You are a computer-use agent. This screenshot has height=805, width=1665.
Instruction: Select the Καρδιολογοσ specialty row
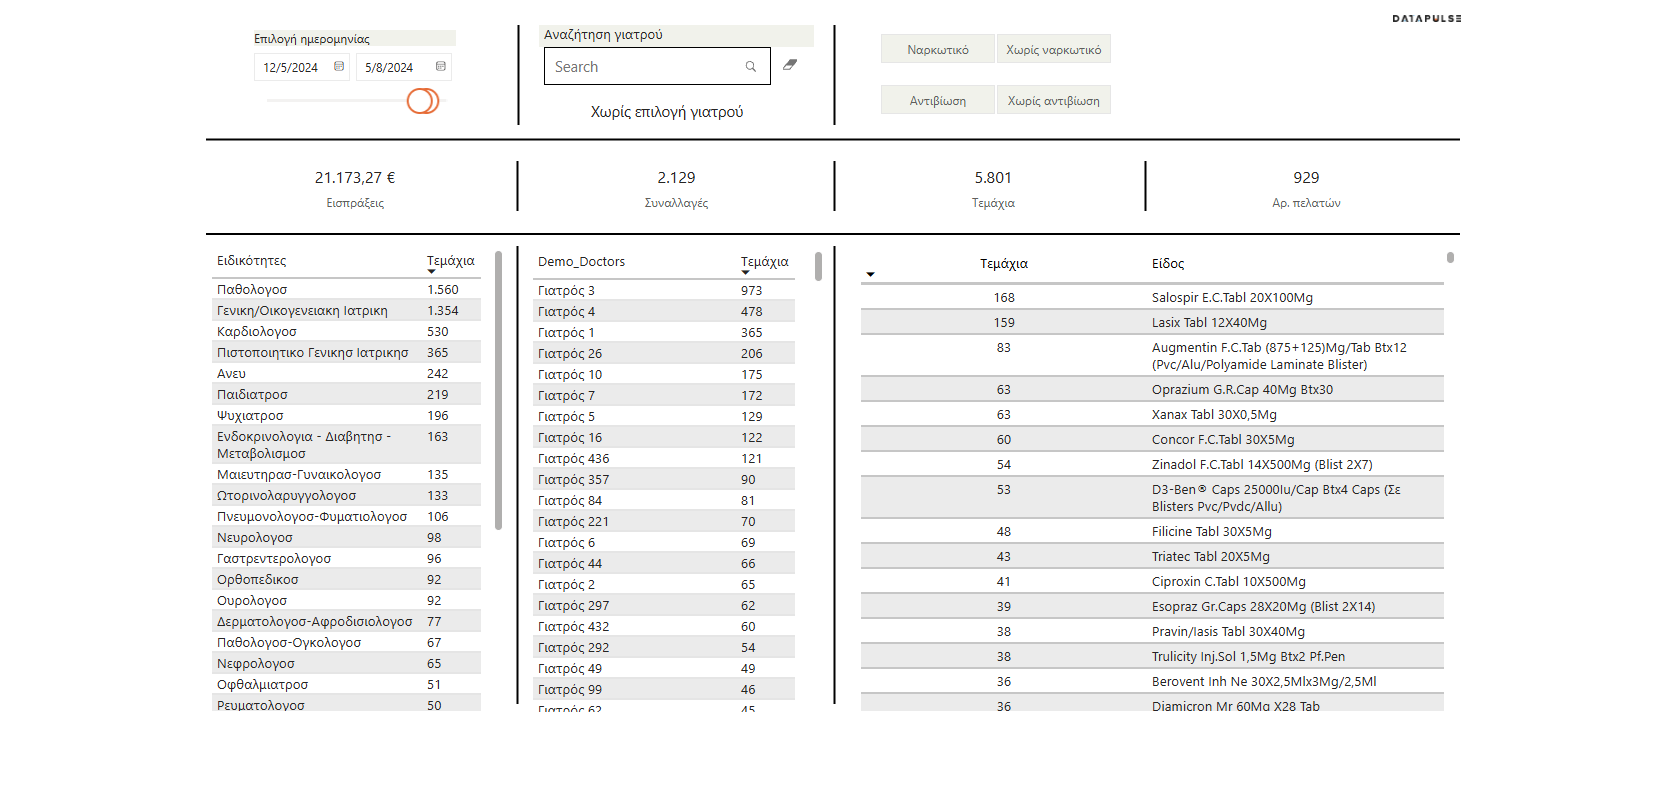346,332
